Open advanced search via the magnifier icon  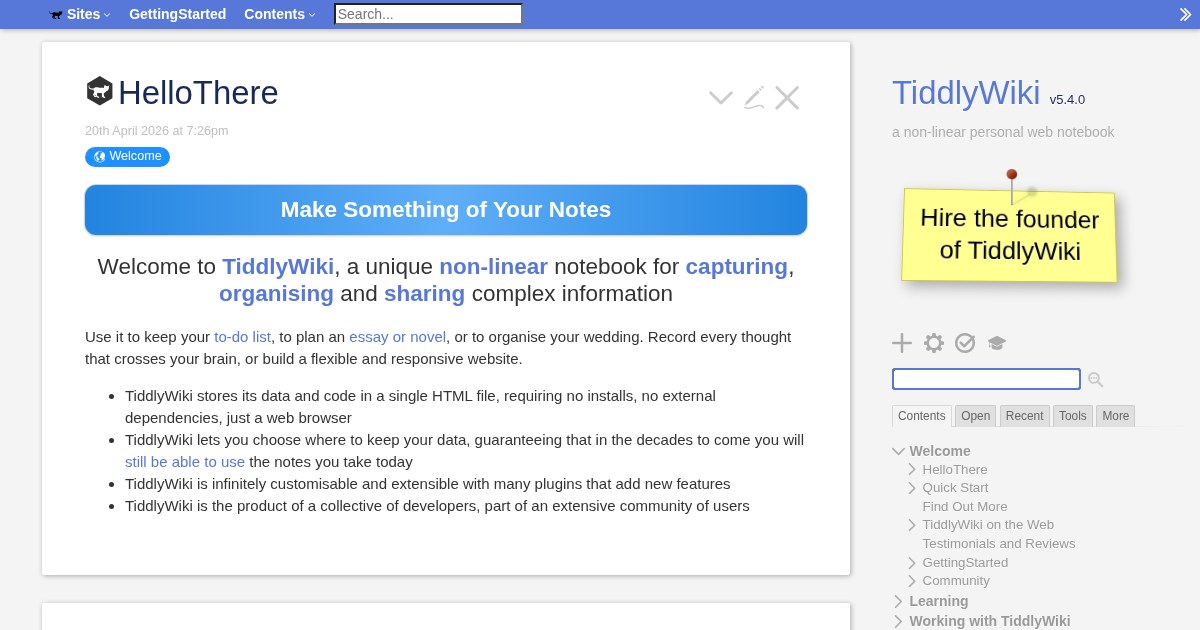click(1096, 380)
